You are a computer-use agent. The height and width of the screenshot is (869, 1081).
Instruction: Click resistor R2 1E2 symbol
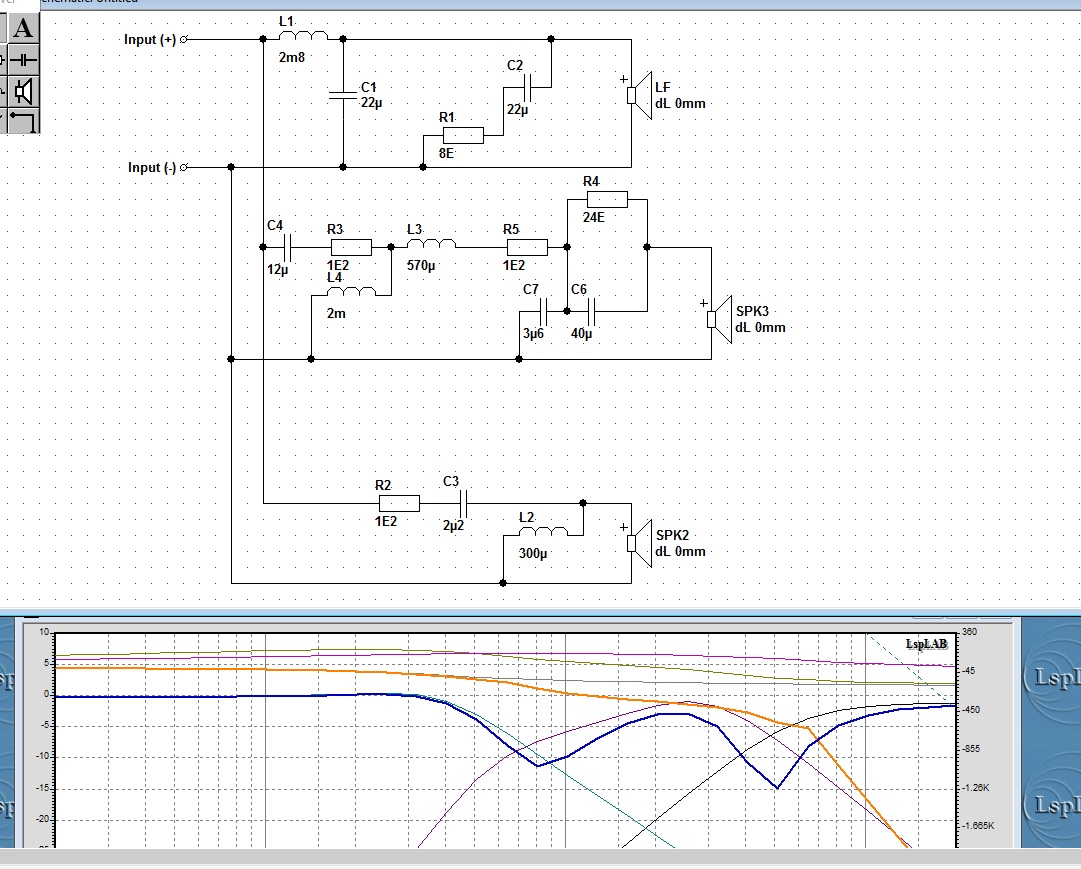(399, 503)
